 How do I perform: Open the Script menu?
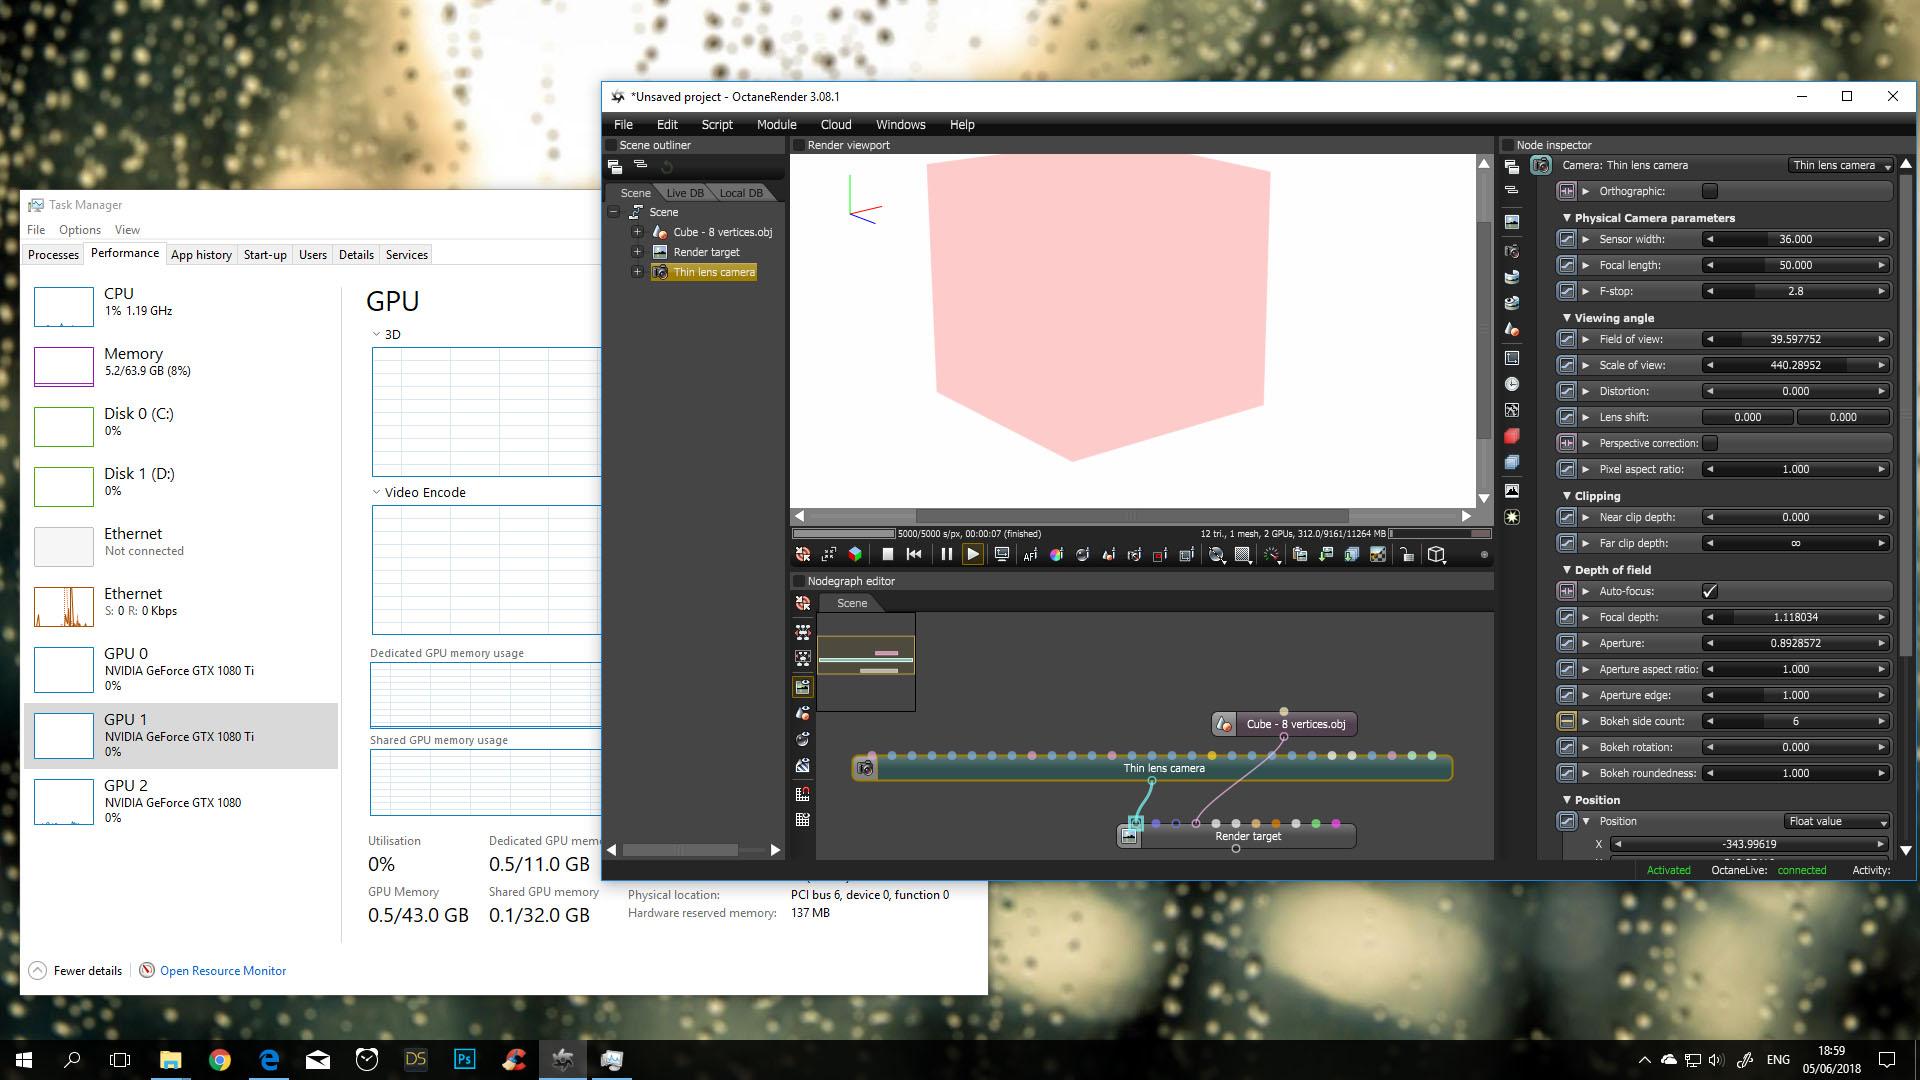pyautogui.click(x=716, y=125)
